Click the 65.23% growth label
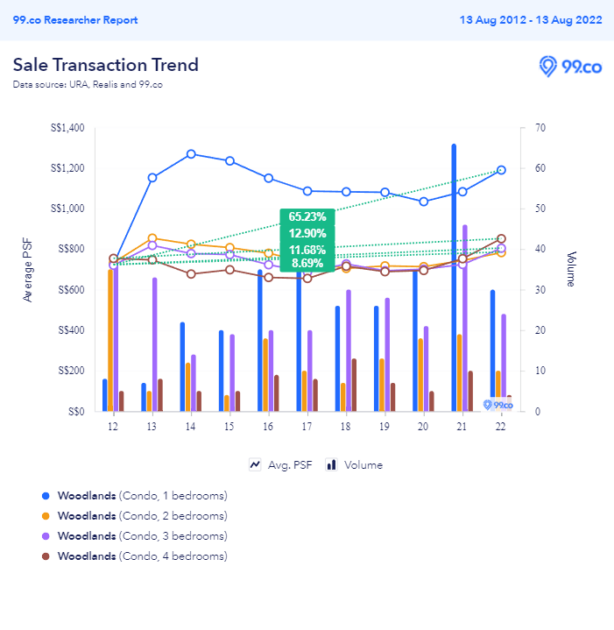The height and width of the screenshot is (630, 614). pyautogui.click(x=307, y=217)
